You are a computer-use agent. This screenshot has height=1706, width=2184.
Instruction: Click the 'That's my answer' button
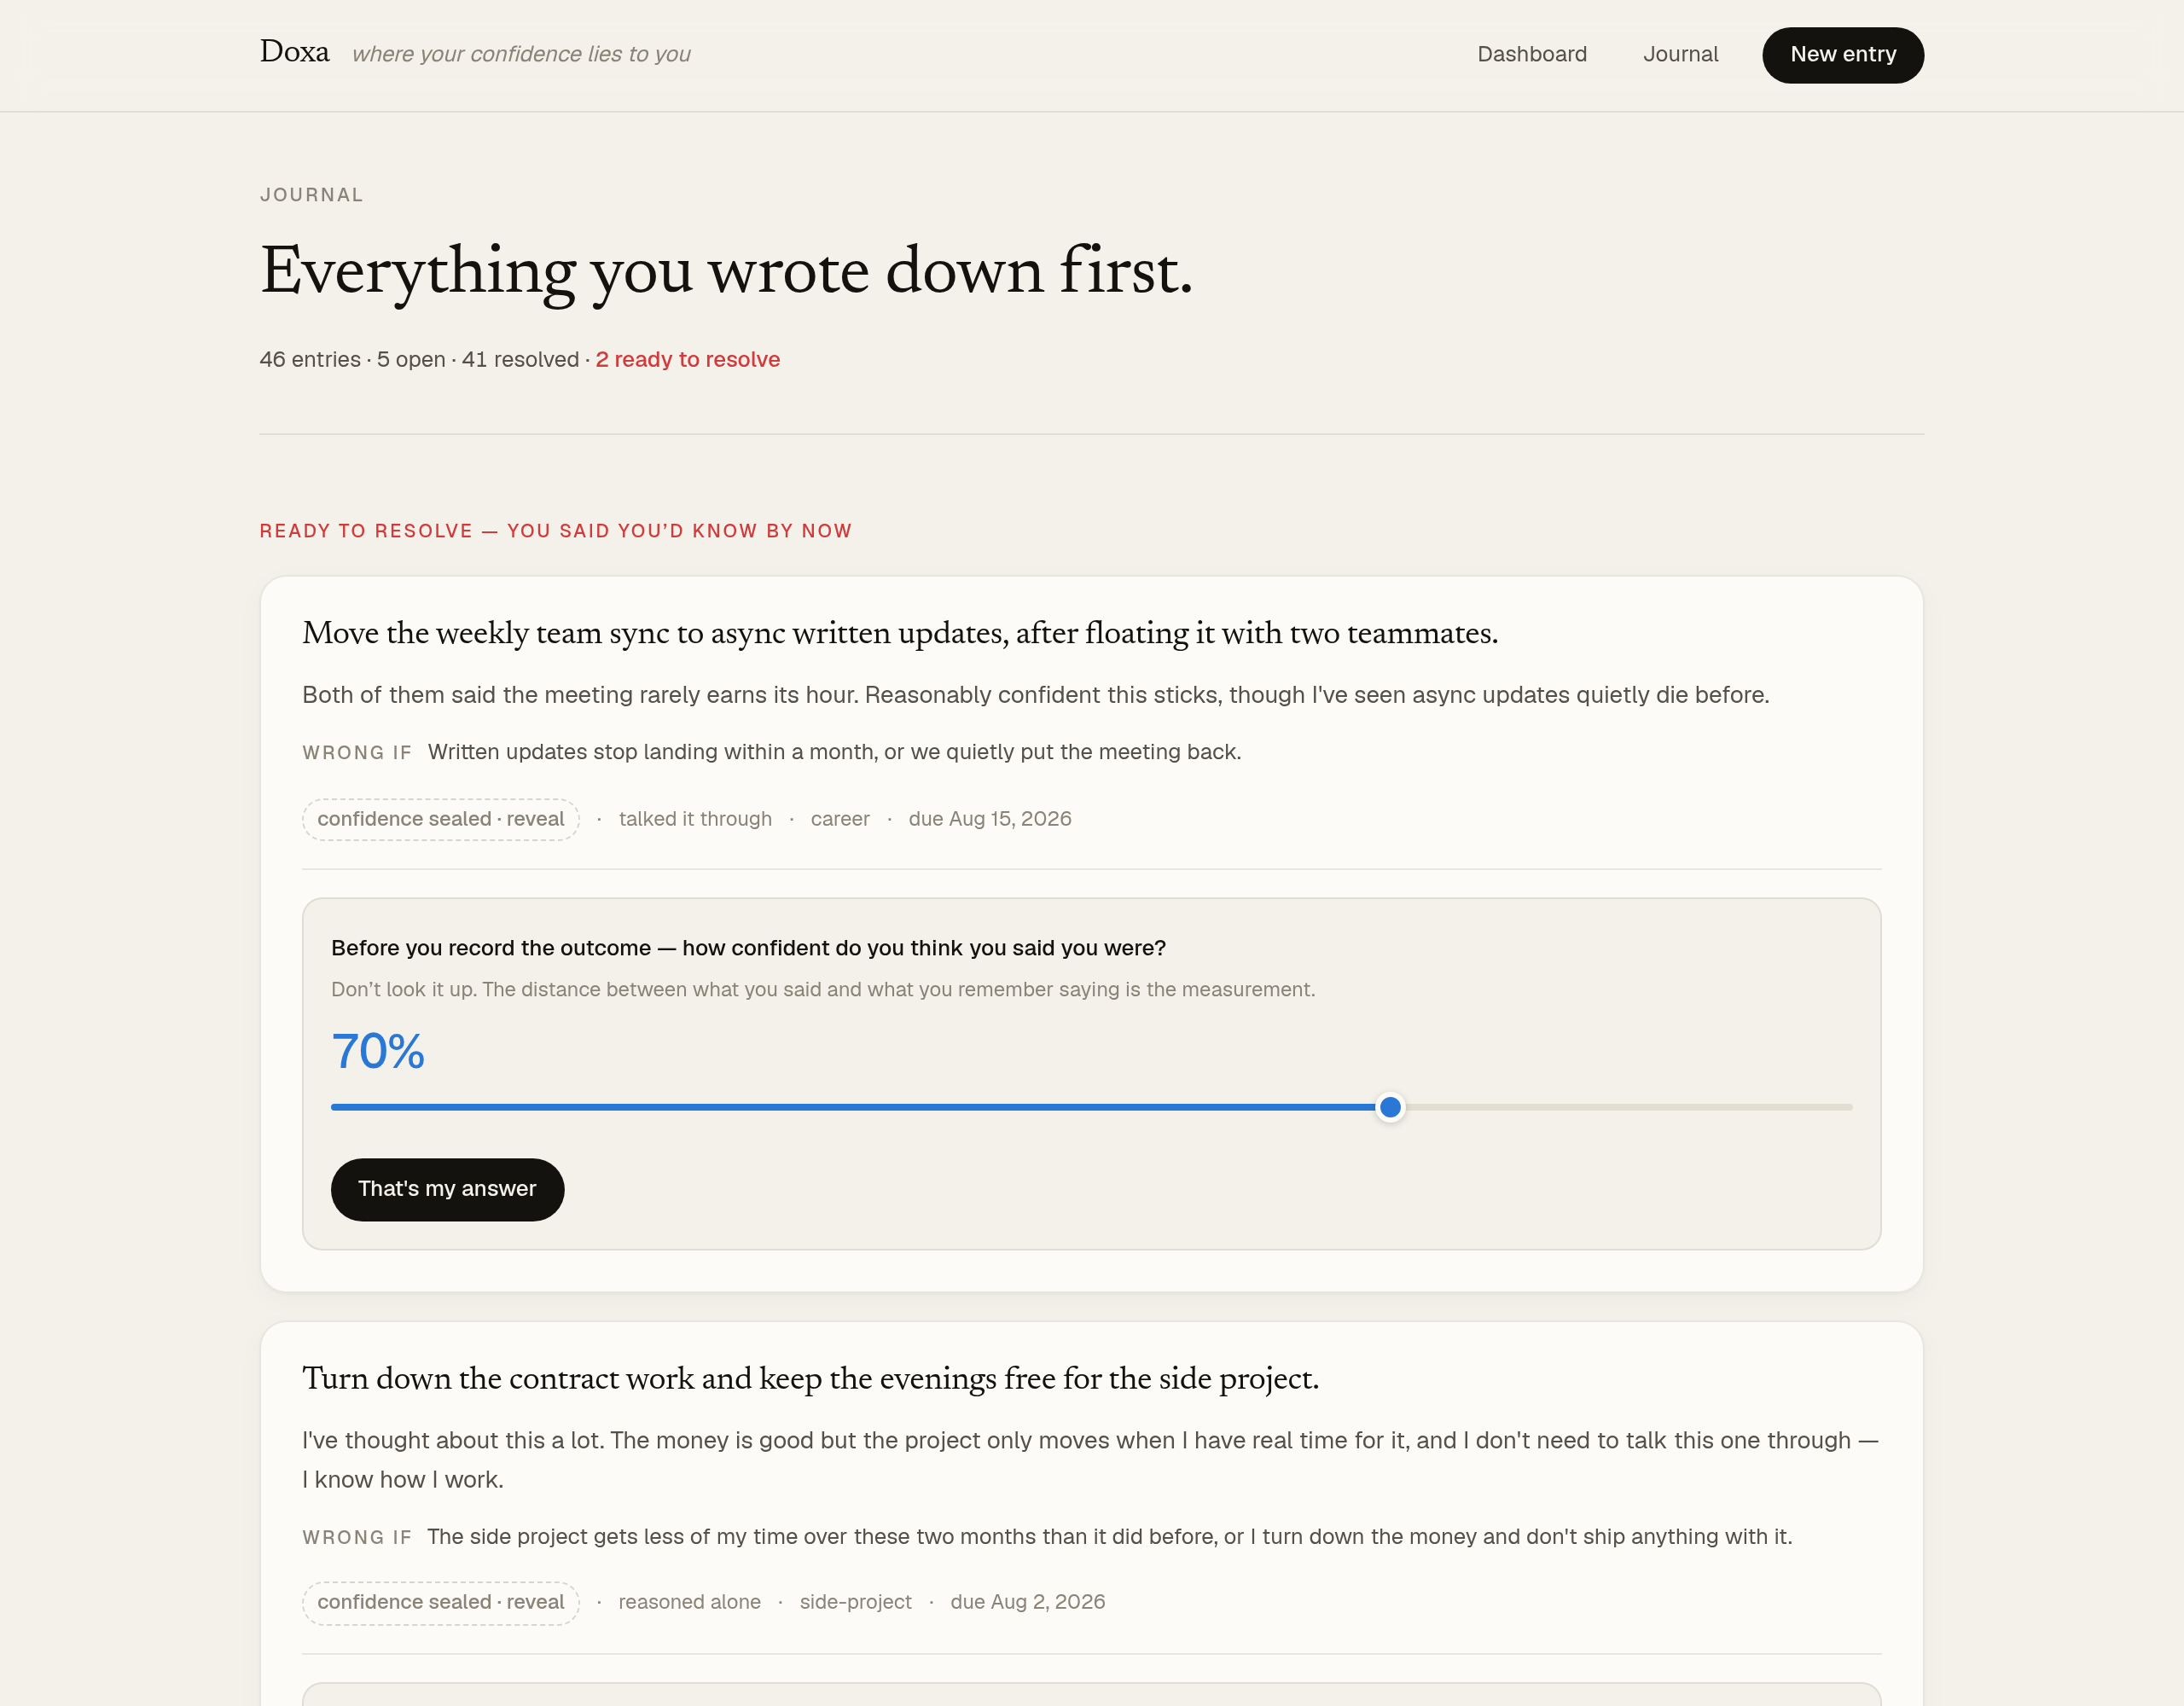(x=447, y=1189)
